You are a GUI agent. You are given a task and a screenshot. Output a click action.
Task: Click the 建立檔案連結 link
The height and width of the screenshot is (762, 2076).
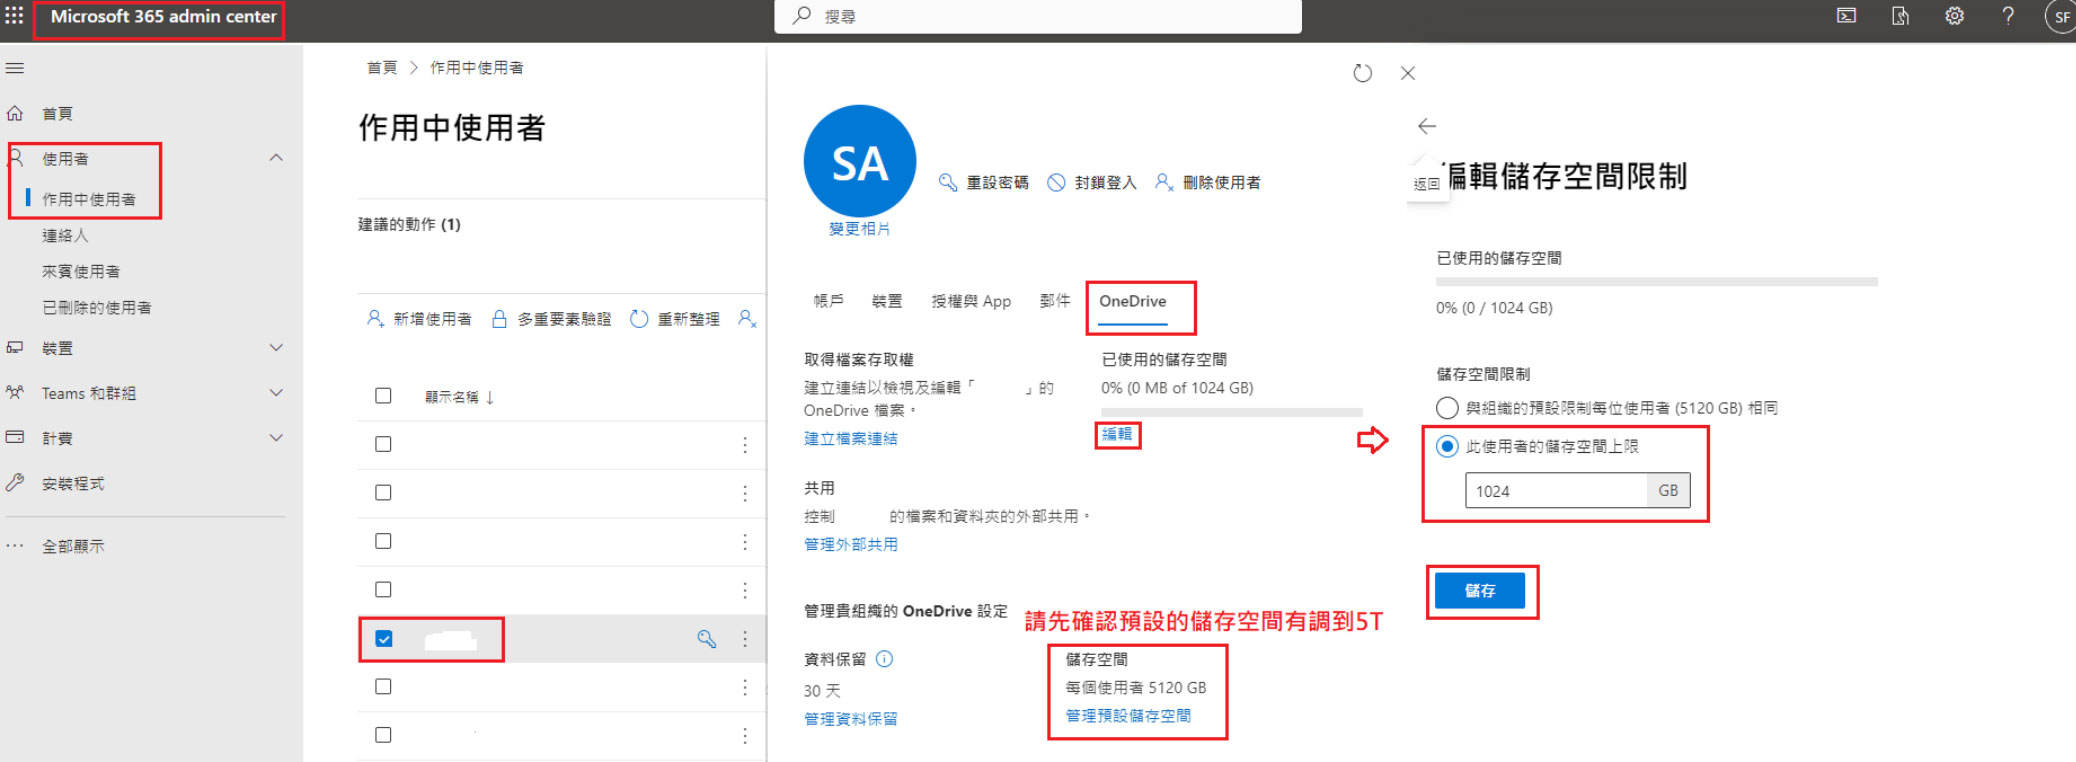click(851, 438)
